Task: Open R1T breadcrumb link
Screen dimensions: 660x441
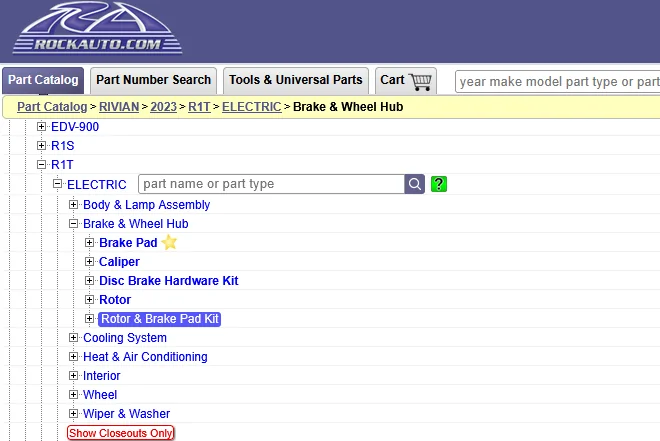Action: 199,107
